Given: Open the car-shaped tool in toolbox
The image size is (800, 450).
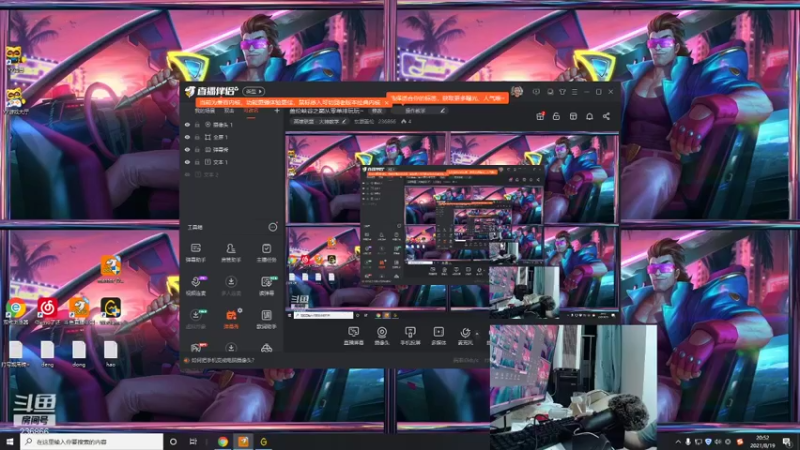Looking at the screenshot, I should [x=266, y=348].
